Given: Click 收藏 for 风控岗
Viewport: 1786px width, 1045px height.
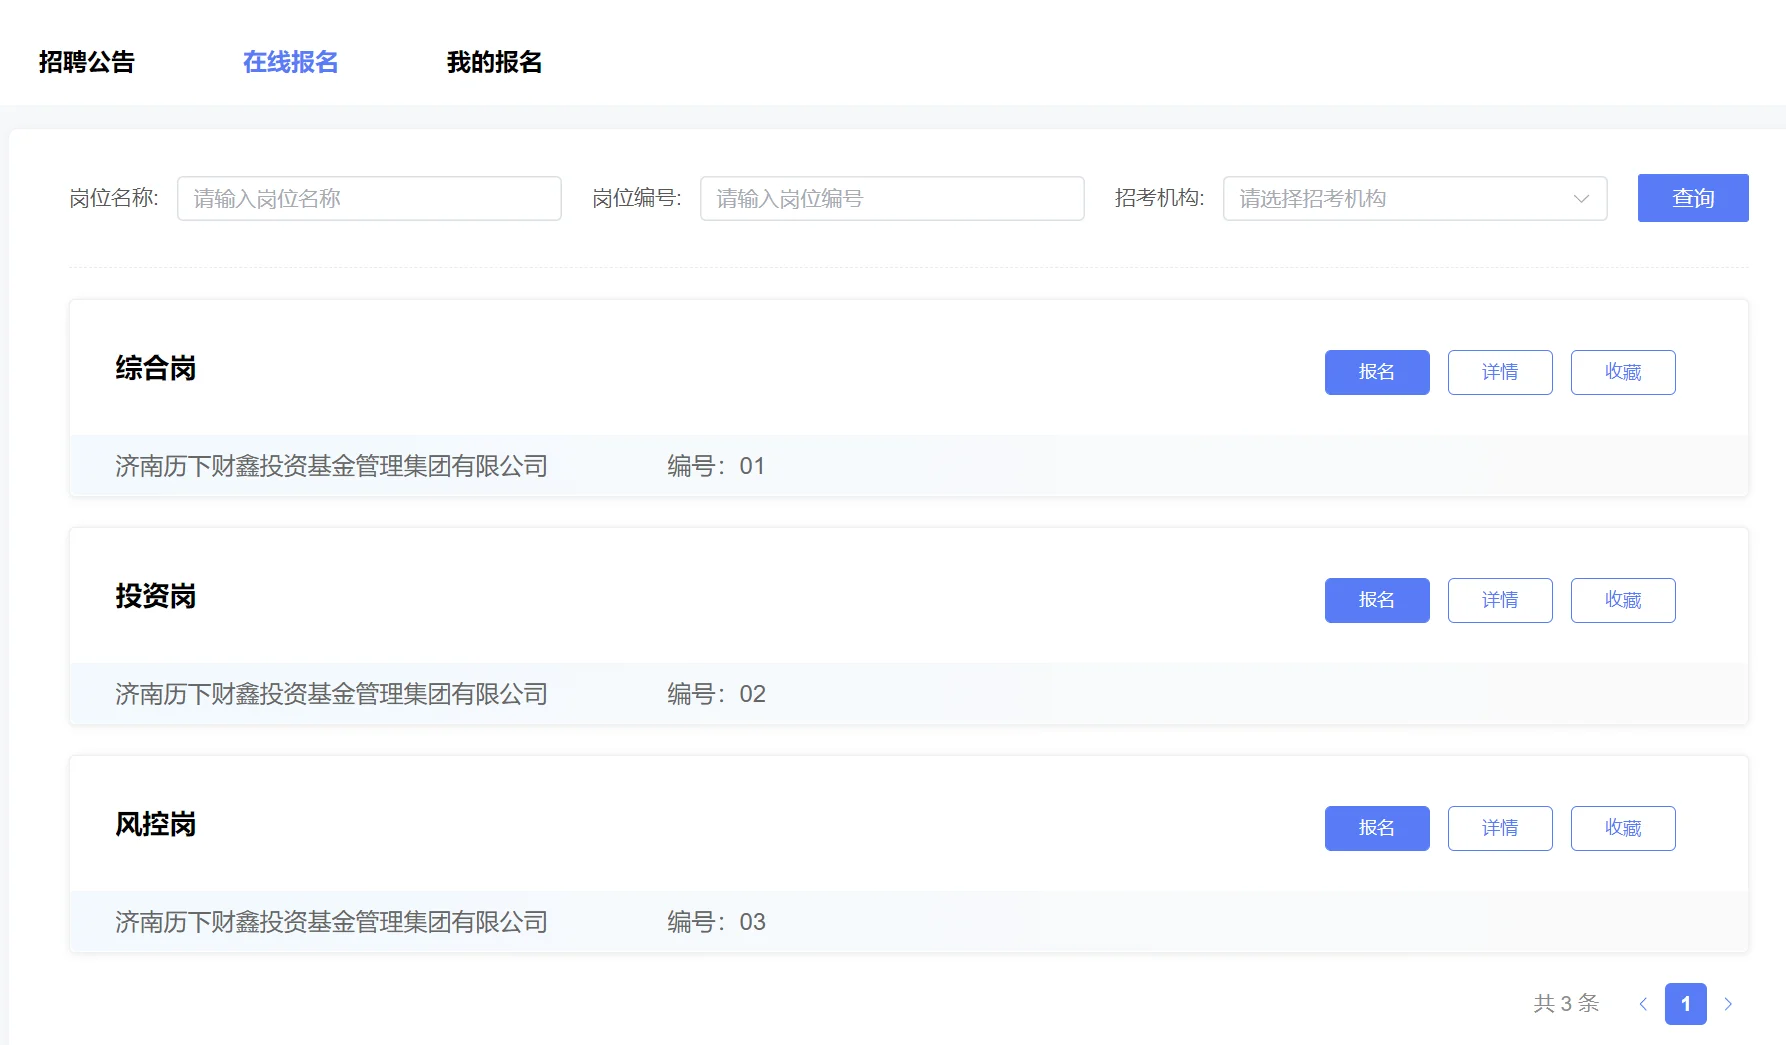Looking at the screenshot, I should pyautogui.click(x=1623, y=828).
